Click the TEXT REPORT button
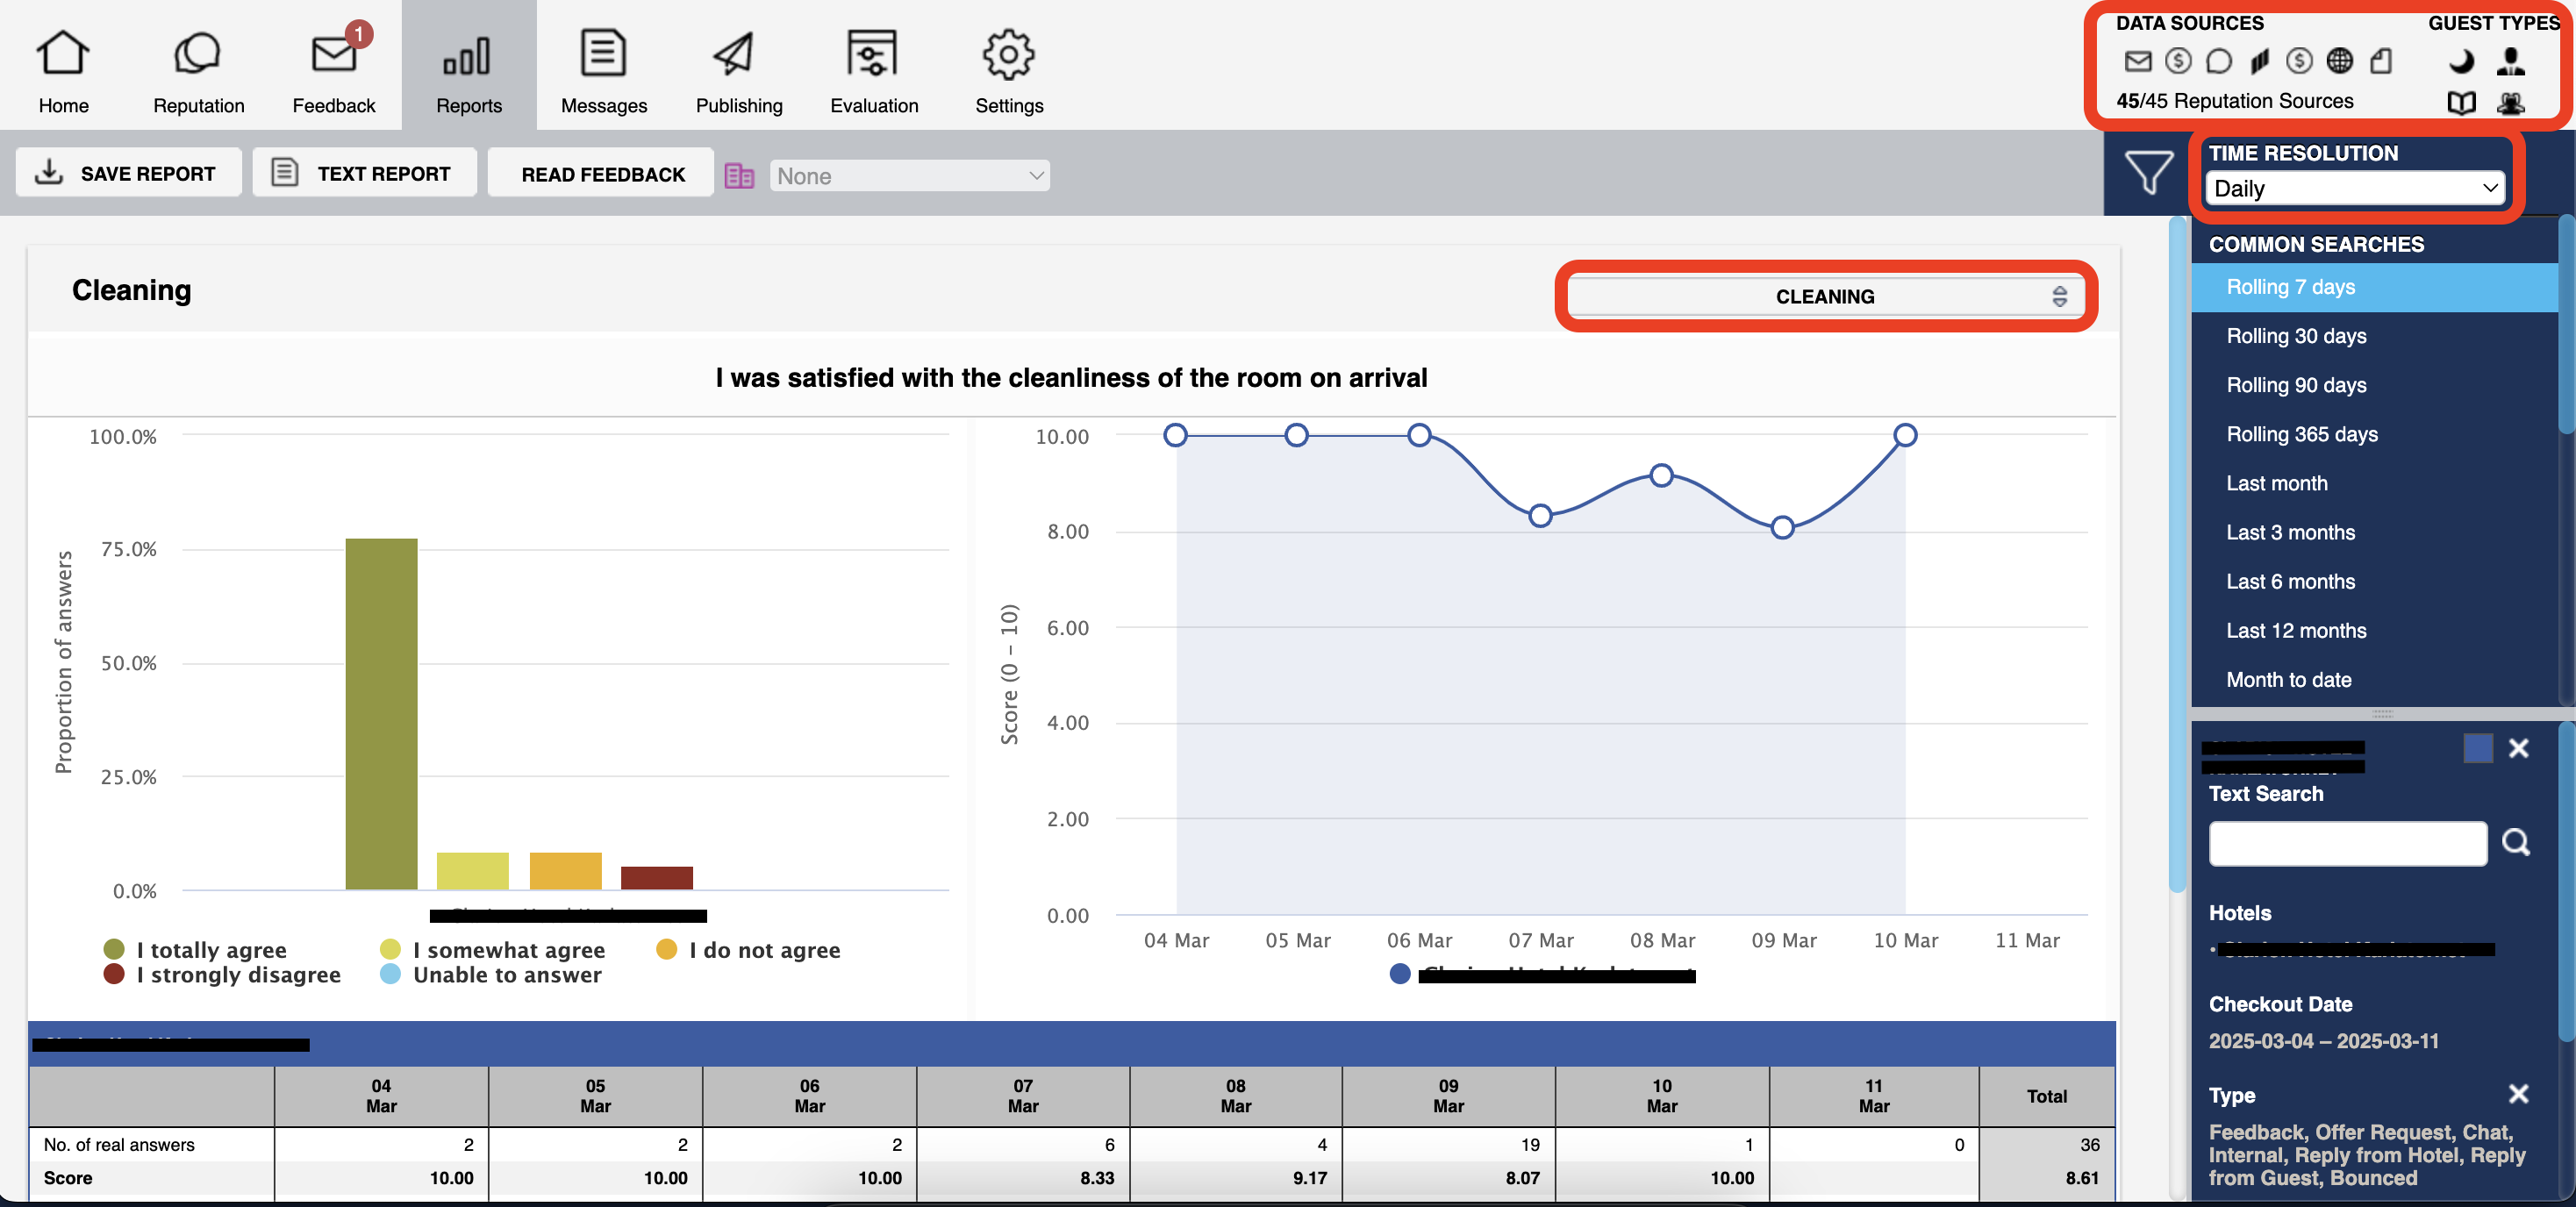2576x1207 pixels. click(364, 173)
